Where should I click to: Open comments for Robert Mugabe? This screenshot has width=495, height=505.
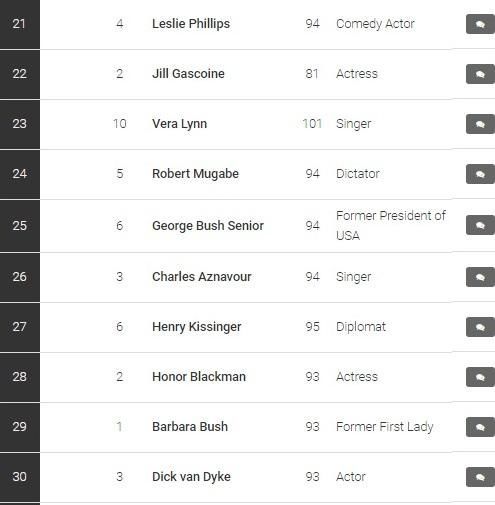pos(480,174)
